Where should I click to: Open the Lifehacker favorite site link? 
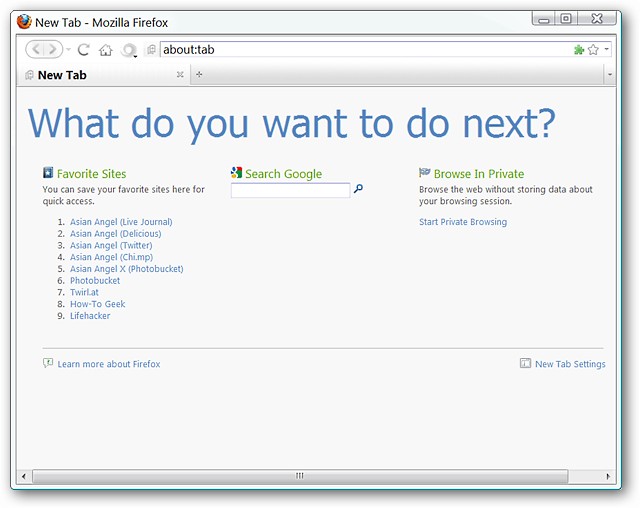[90, 316]
